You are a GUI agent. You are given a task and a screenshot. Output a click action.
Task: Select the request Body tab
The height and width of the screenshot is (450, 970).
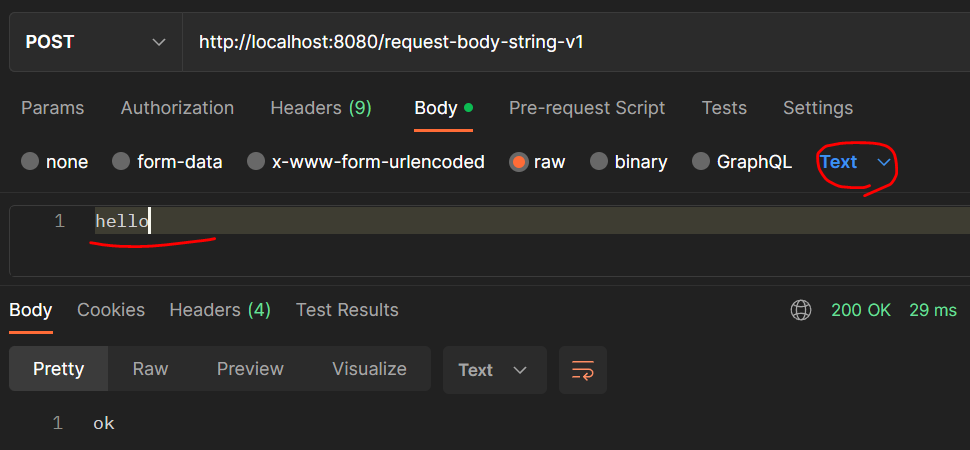click(x=444, y=108)
